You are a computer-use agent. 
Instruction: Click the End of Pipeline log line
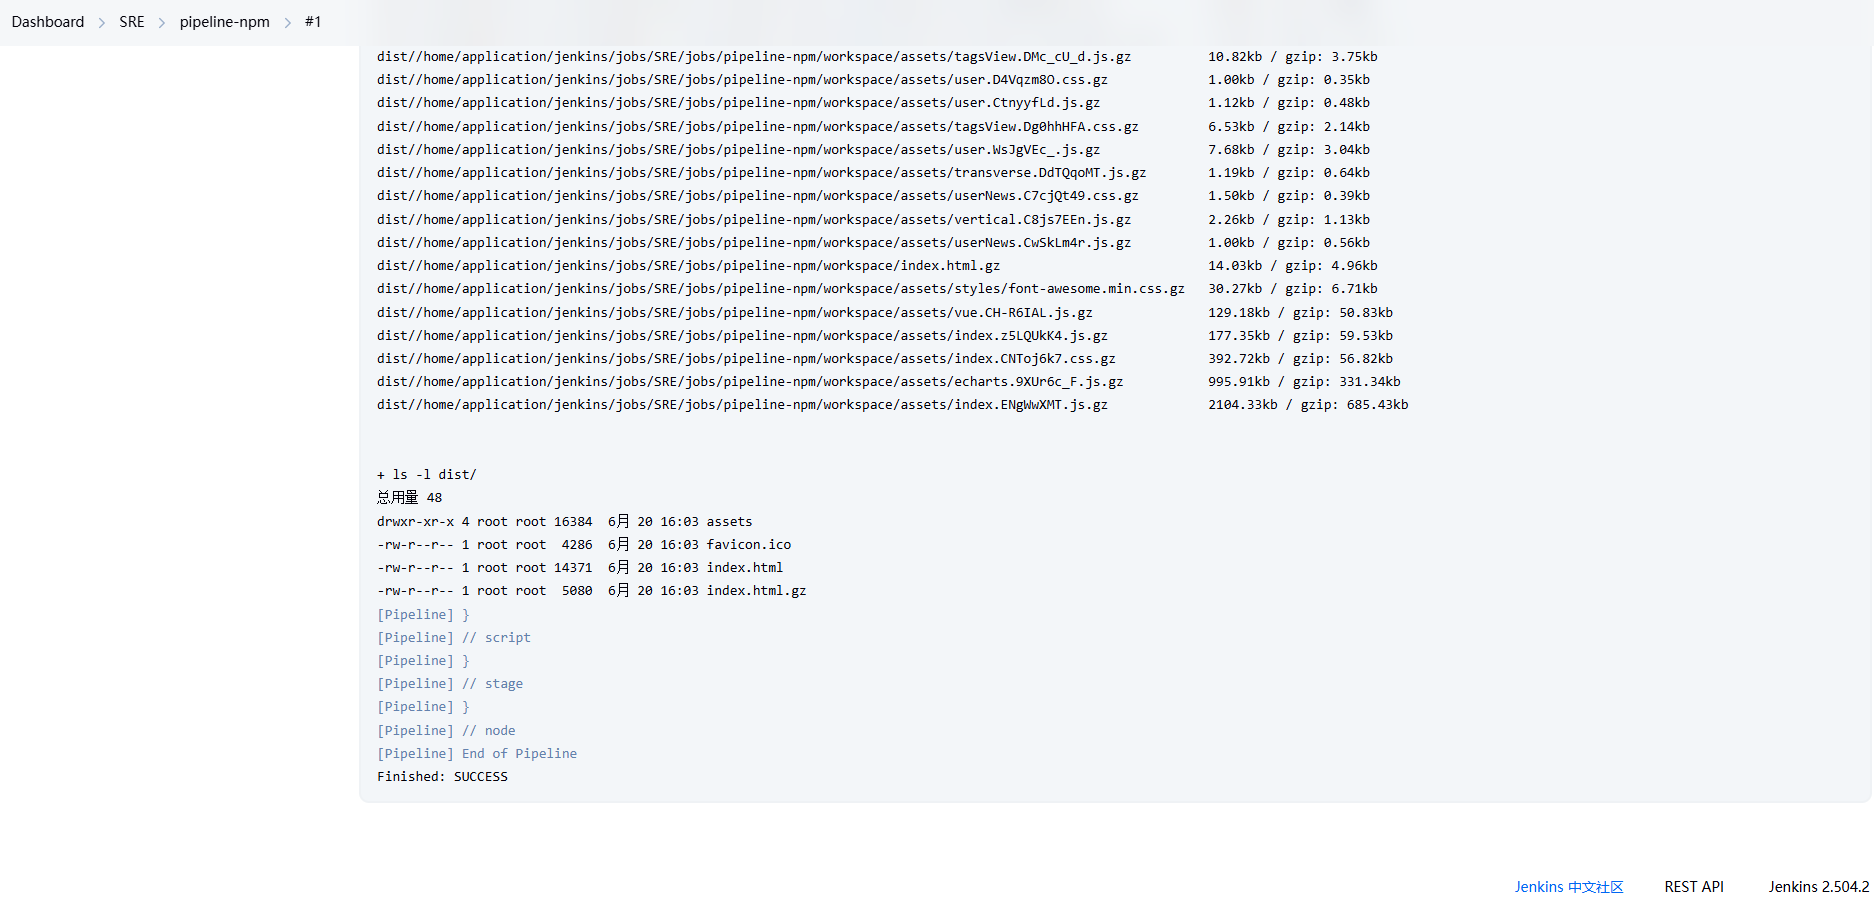pos(477,754)
